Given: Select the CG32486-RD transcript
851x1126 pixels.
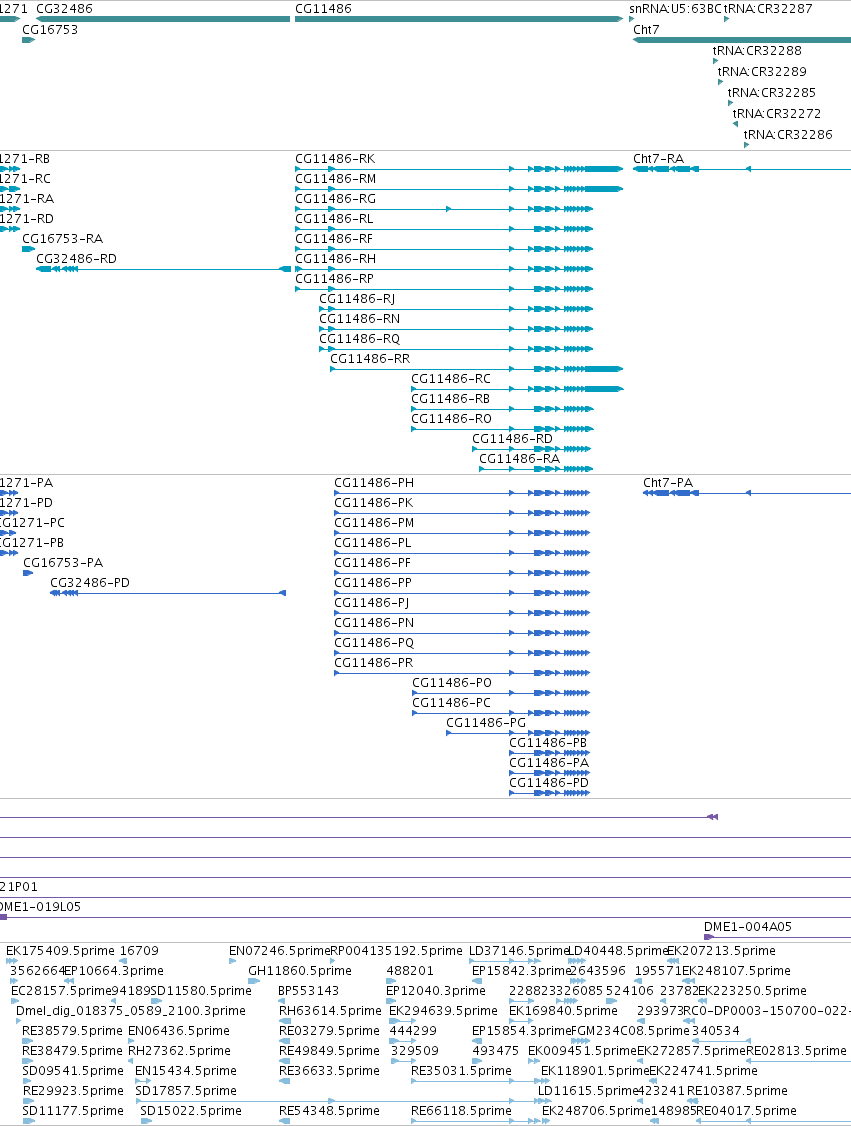Looking at the screenshot, I should 163,269.
